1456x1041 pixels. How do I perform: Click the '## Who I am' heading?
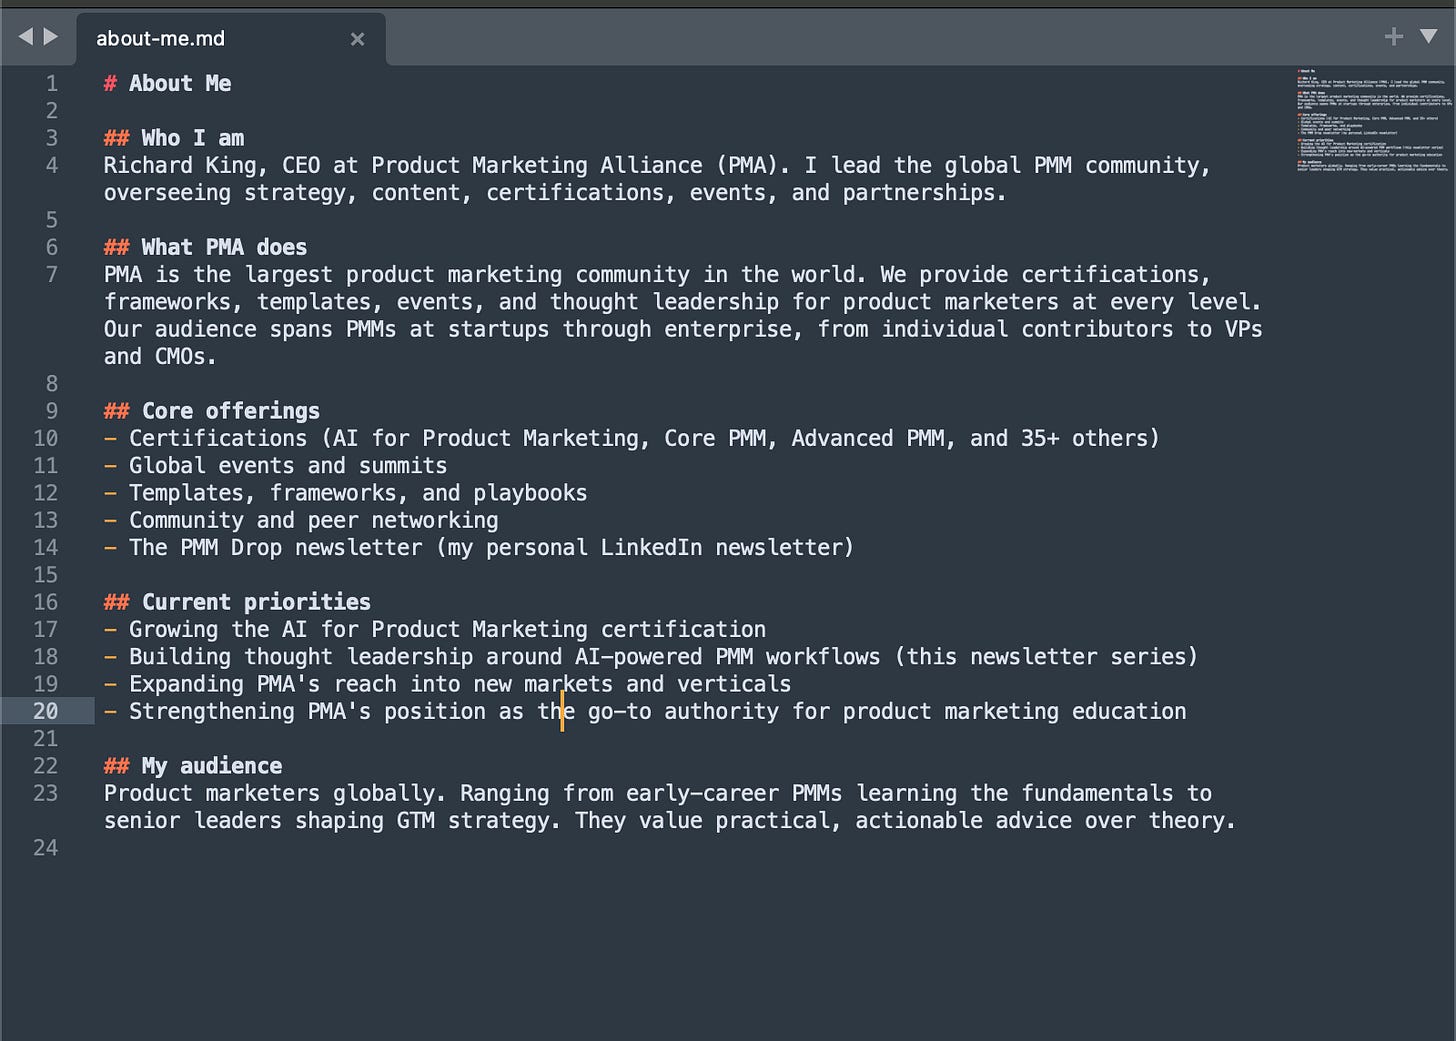click(x=174, y=138)
